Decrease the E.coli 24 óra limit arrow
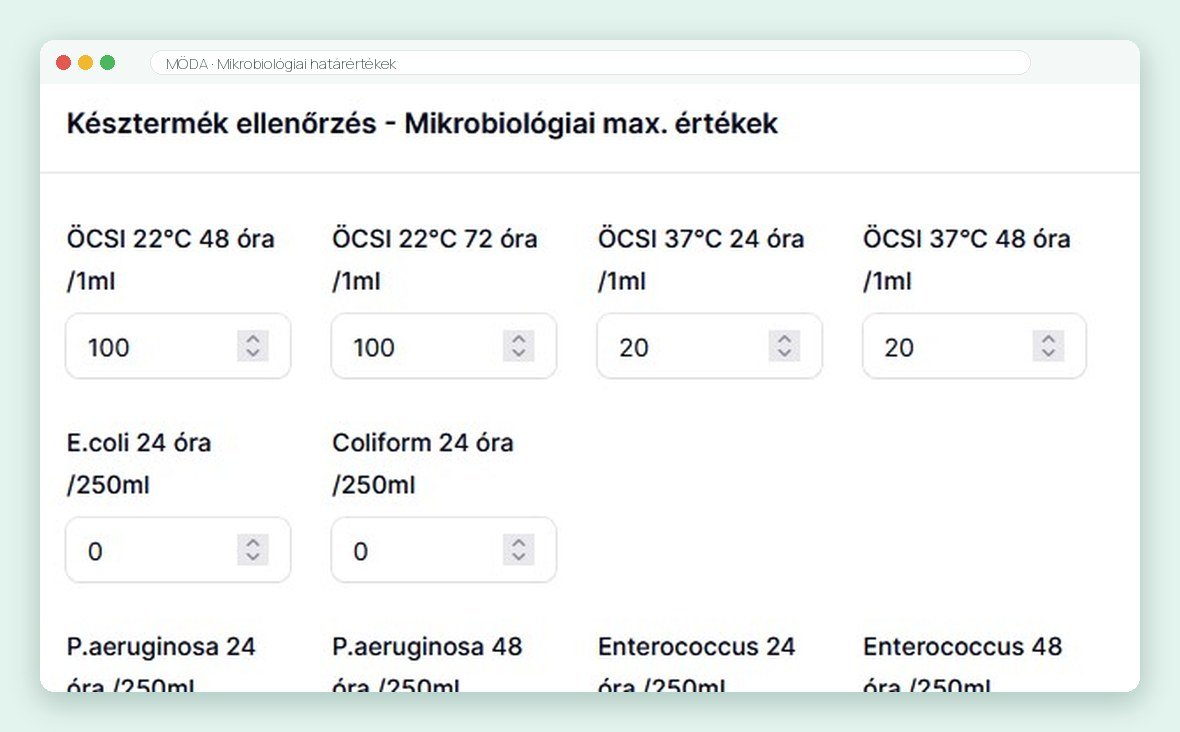The height and width of the screenshot is (732, 1180). 253,557
